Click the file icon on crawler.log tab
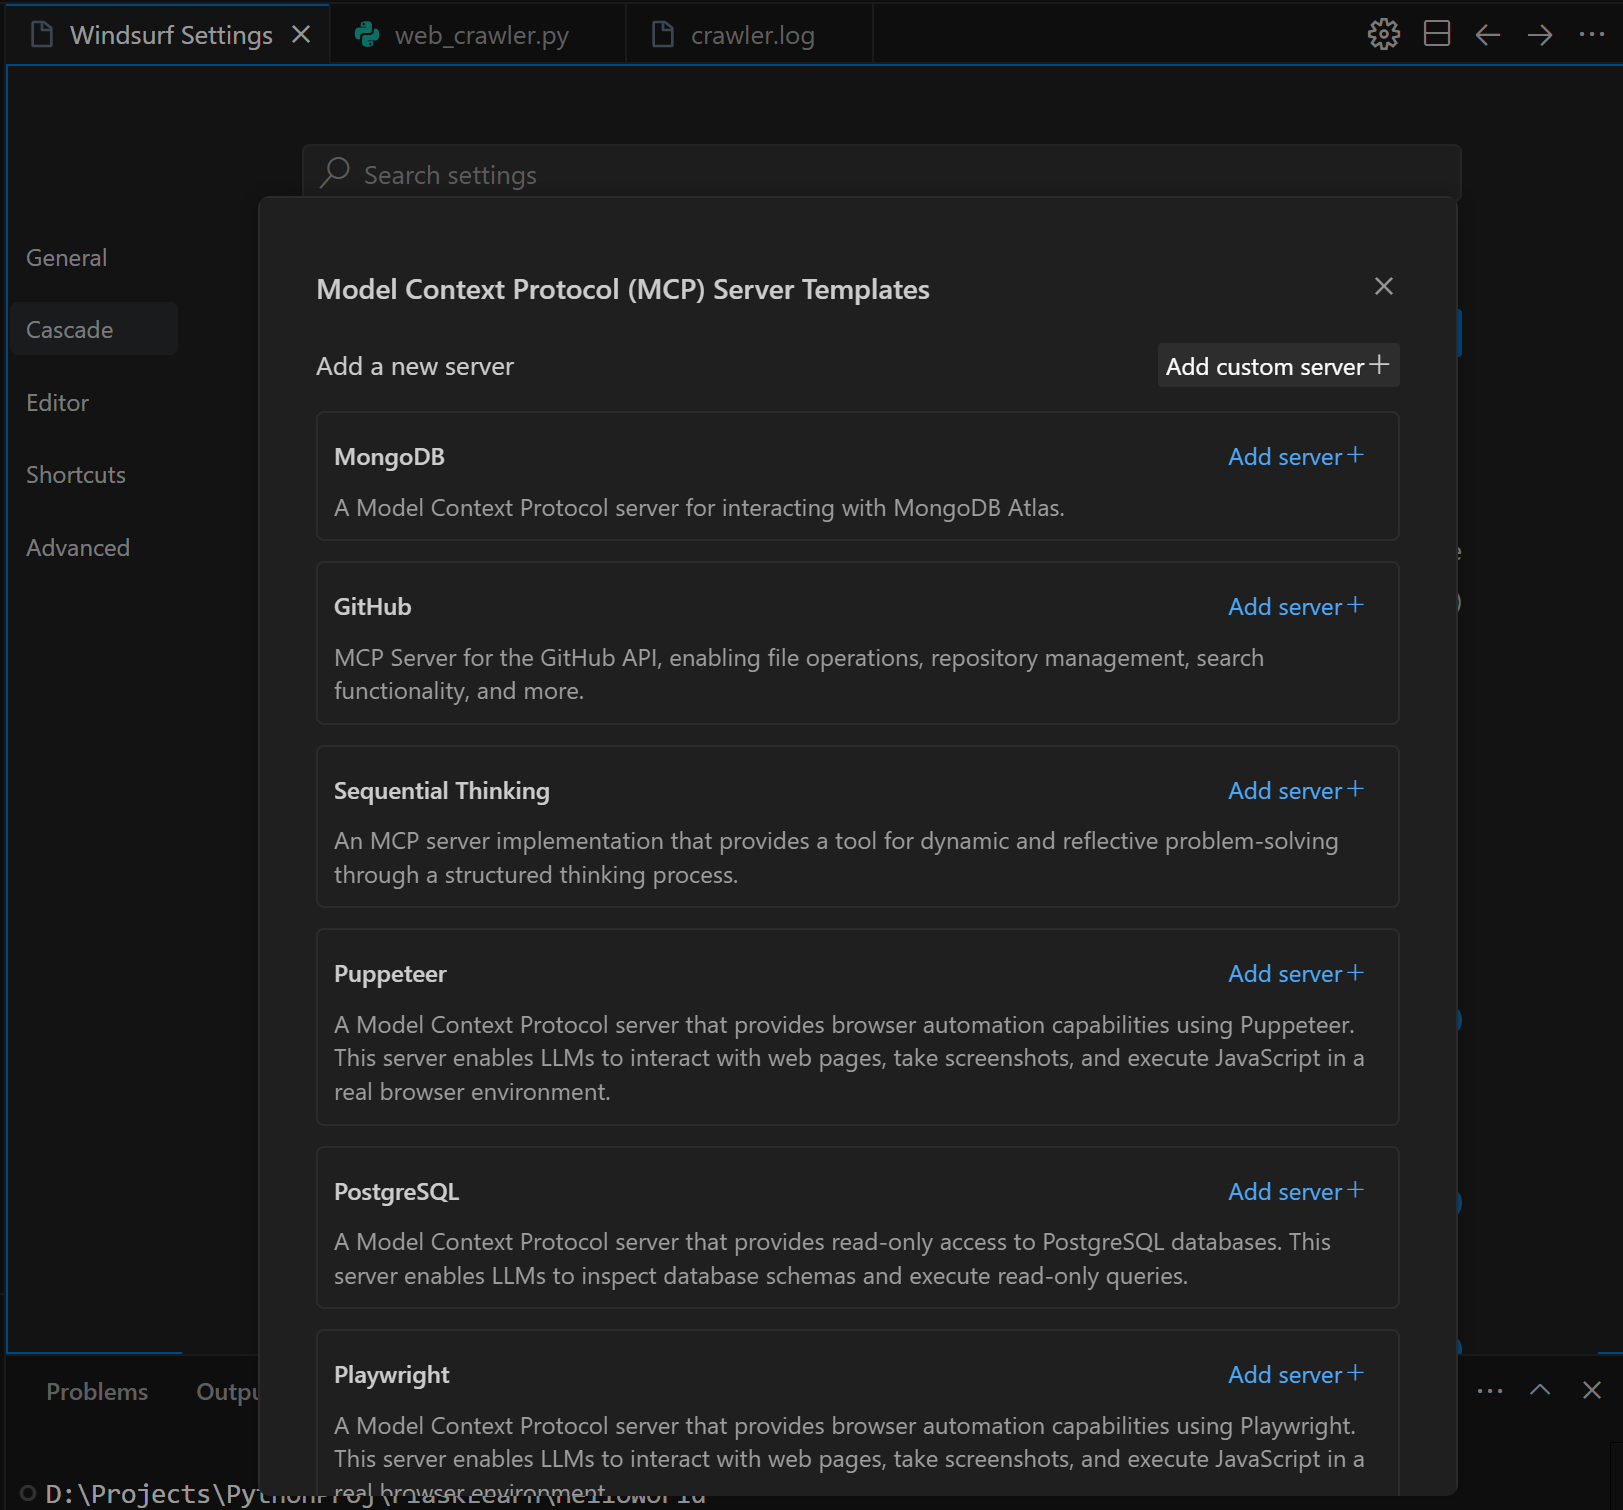 pyautogui.click(x=662, y=35)
